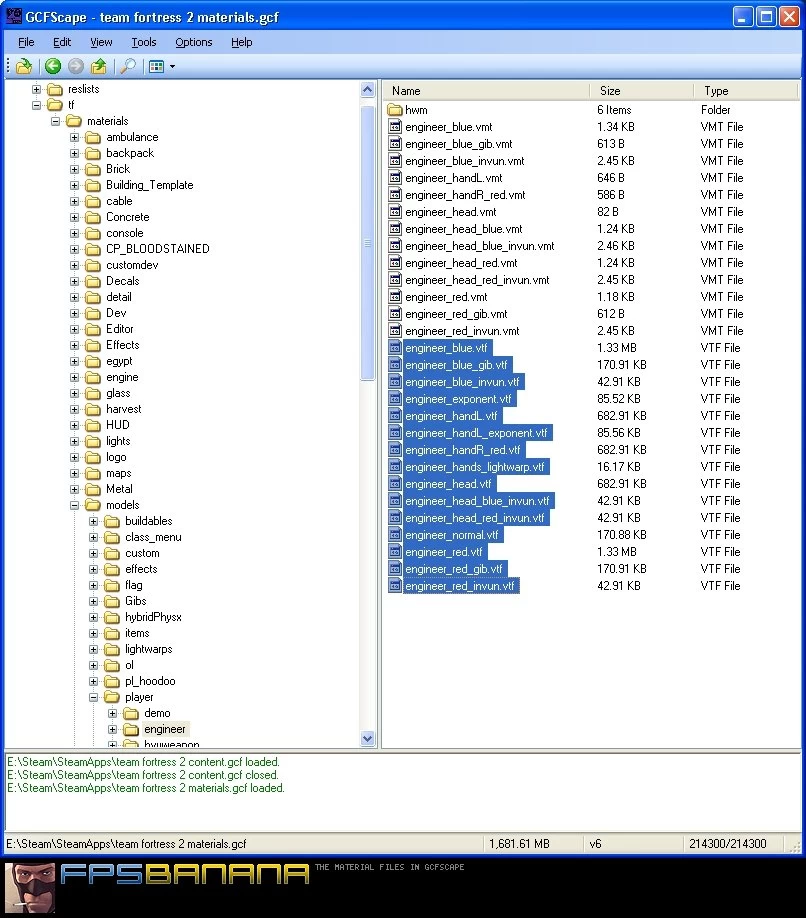
Task: Open the Options menu
Action: [193, 42]
